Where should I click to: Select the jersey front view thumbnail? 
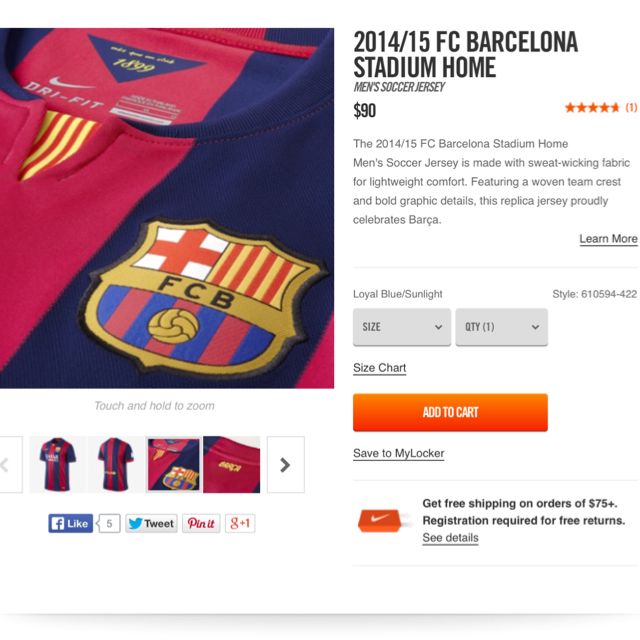(x=58, y=464)
